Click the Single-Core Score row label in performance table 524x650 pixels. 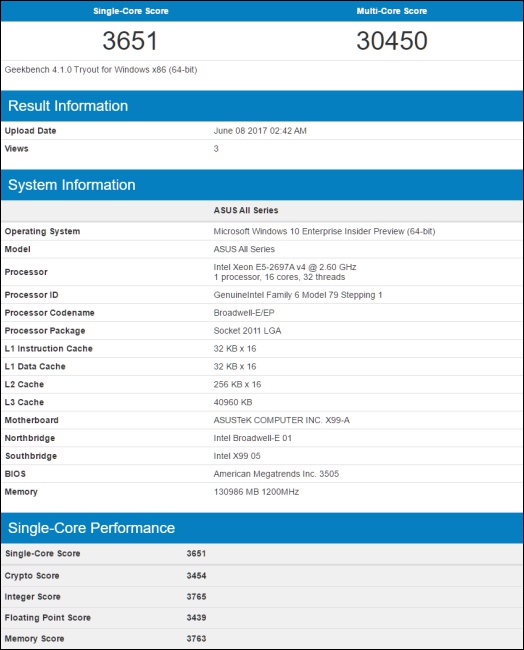click(x=42, y=553)
